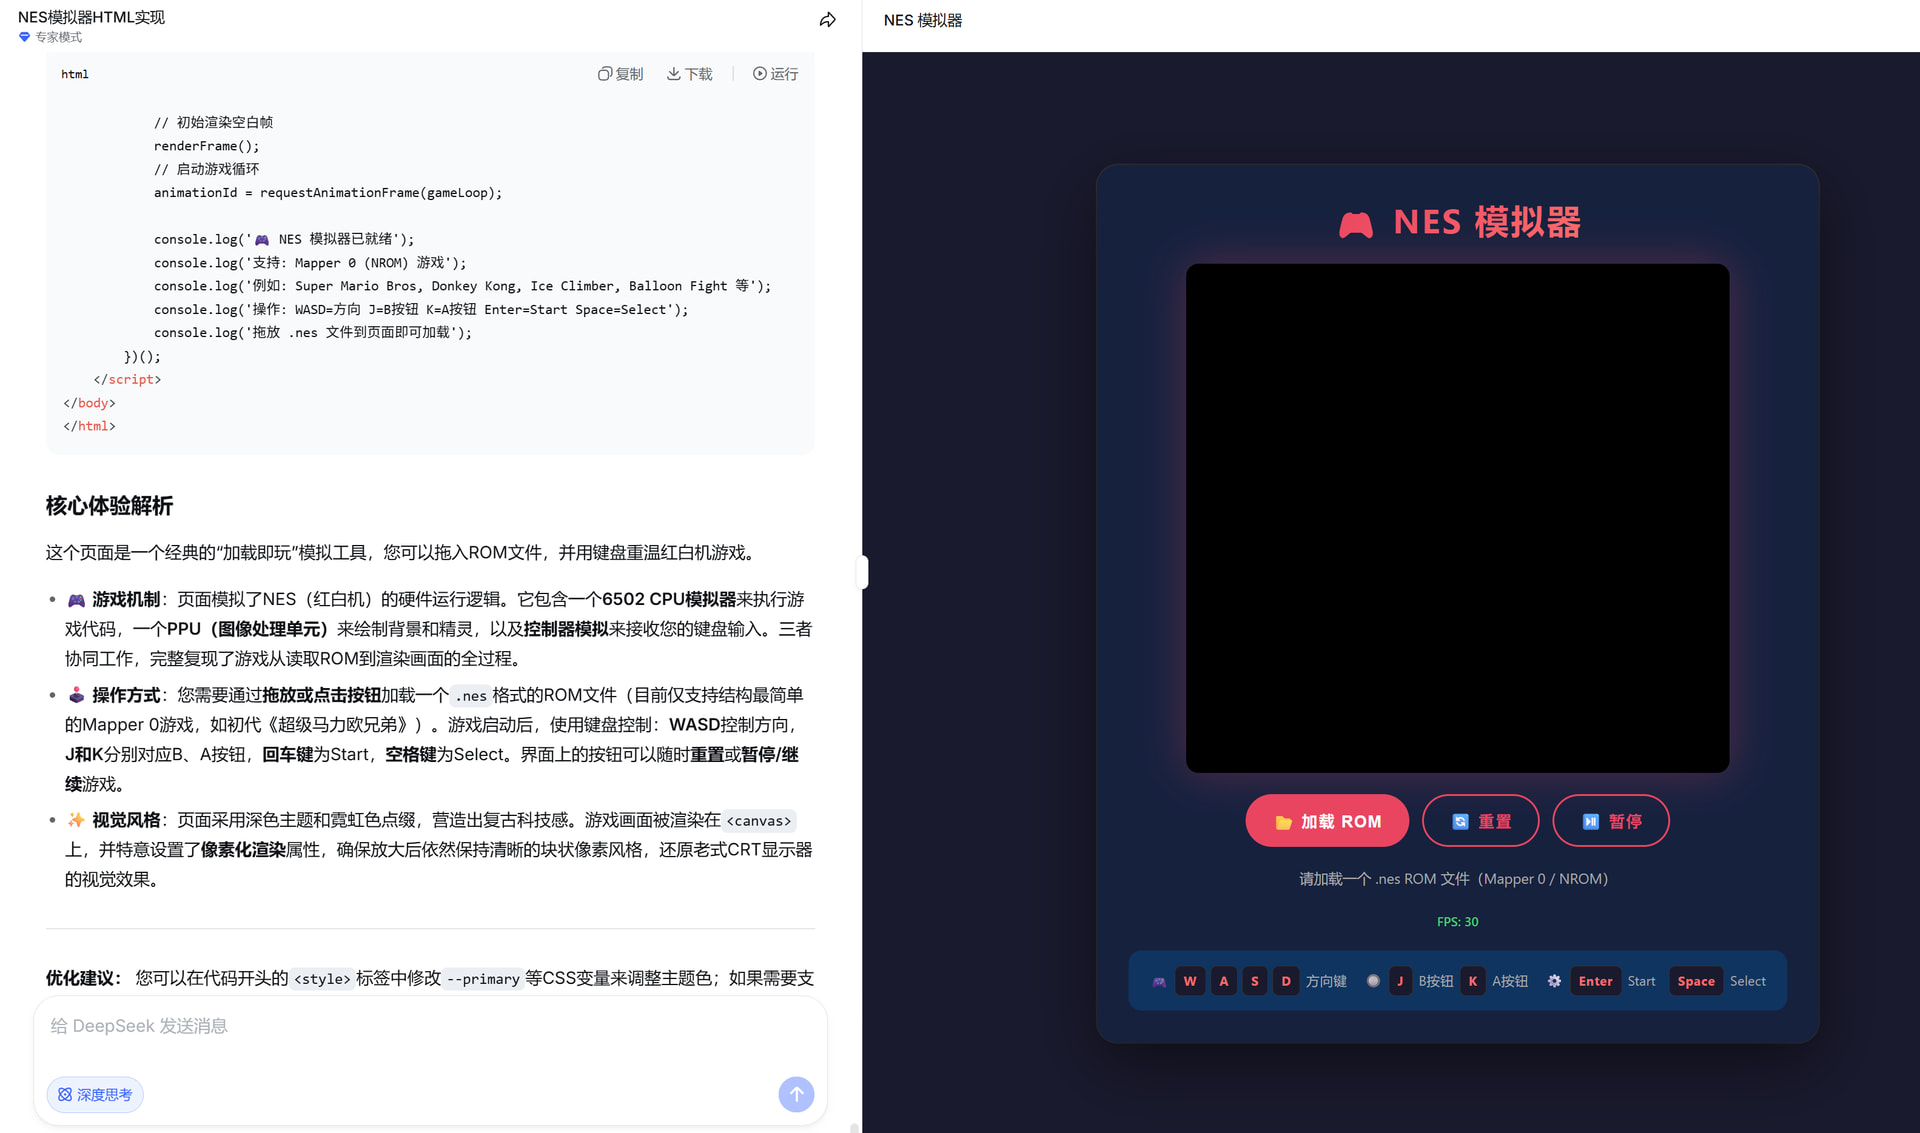Screen dimensions: 1920x1133
Task: Click the Space key hint
Action: [1696, 981]
